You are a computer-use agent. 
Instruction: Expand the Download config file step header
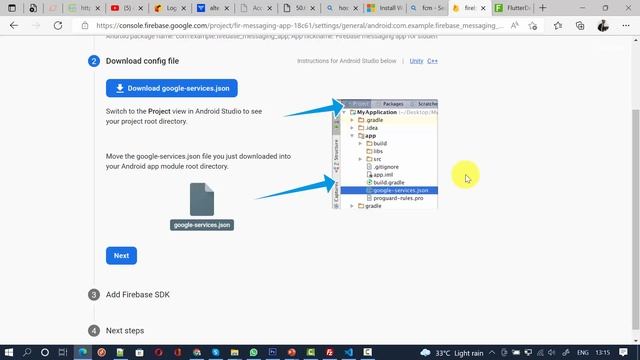coord(142,61)
